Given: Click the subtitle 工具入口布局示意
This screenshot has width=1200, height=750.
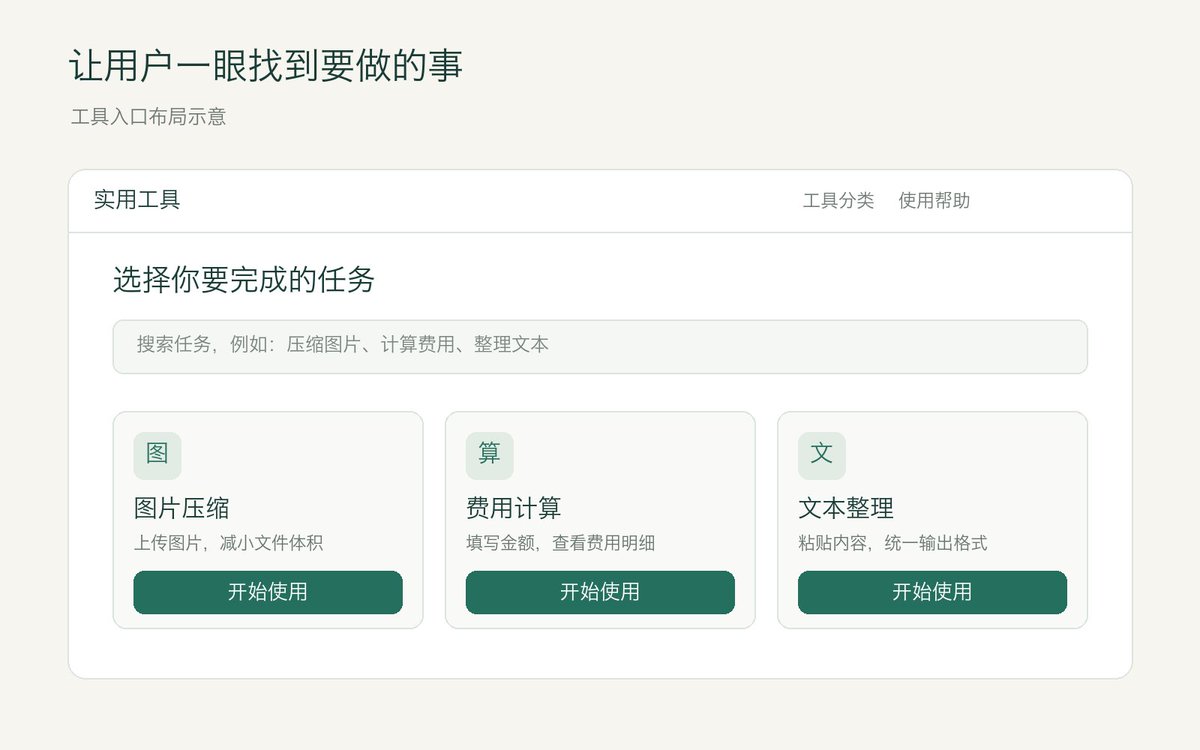Looking at the screenshot, I should [149, 117].
